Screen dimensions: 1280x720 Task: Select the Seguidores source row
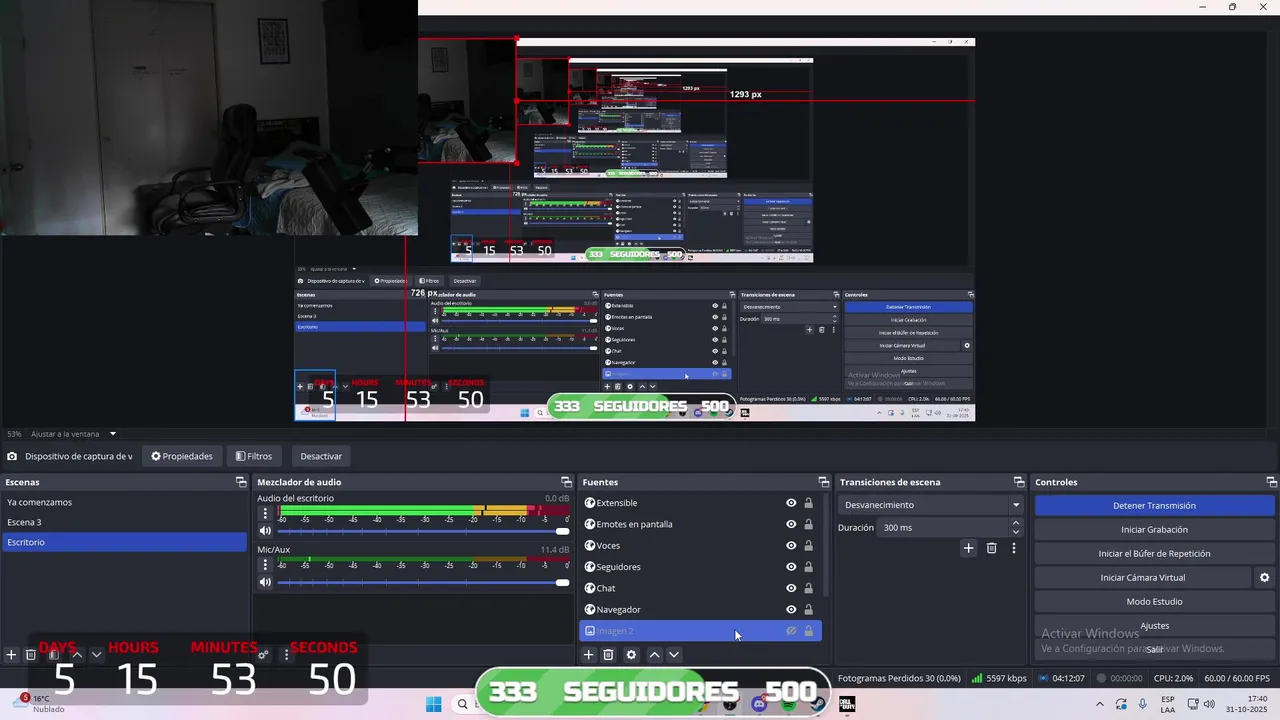click(x=700, y=567)
